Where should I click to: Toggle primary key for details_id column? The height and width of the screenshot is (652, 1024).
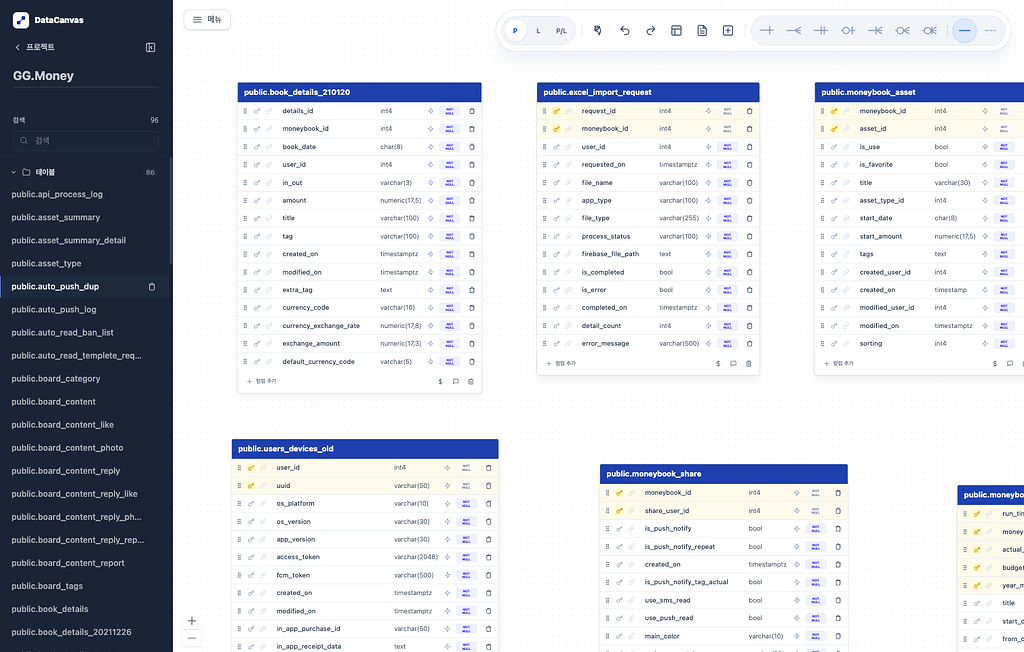pos(257,111)
